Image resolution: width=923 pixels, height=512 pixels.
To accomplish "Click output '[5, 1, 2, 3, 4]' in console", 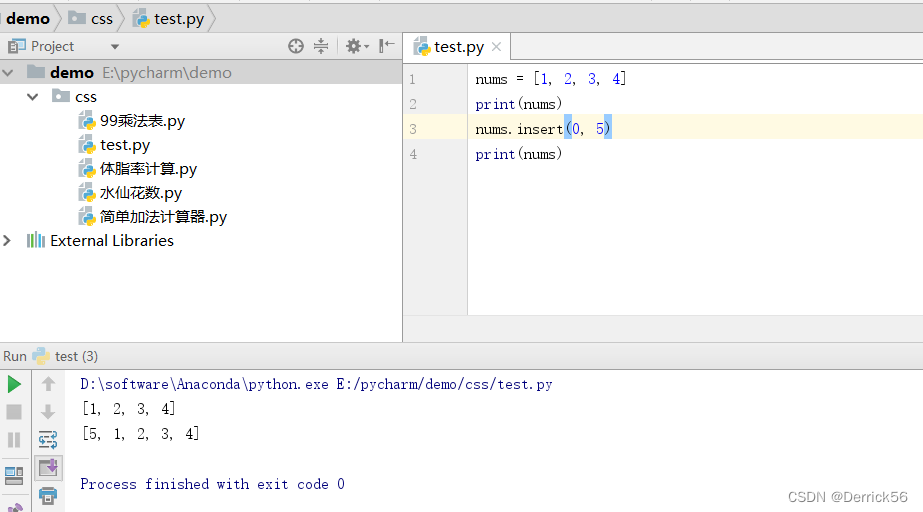I will click(x=141, y=434).
